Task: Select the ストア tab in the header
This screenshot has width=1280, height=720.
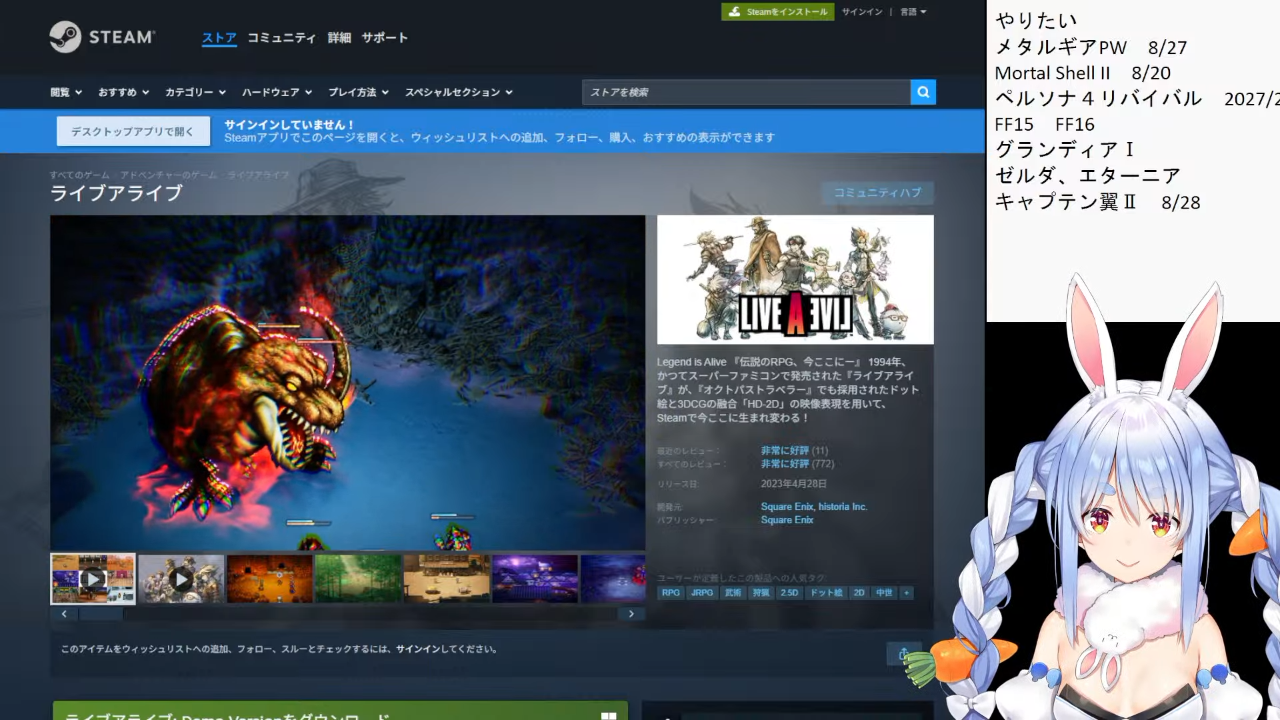Action: point(219,38)
